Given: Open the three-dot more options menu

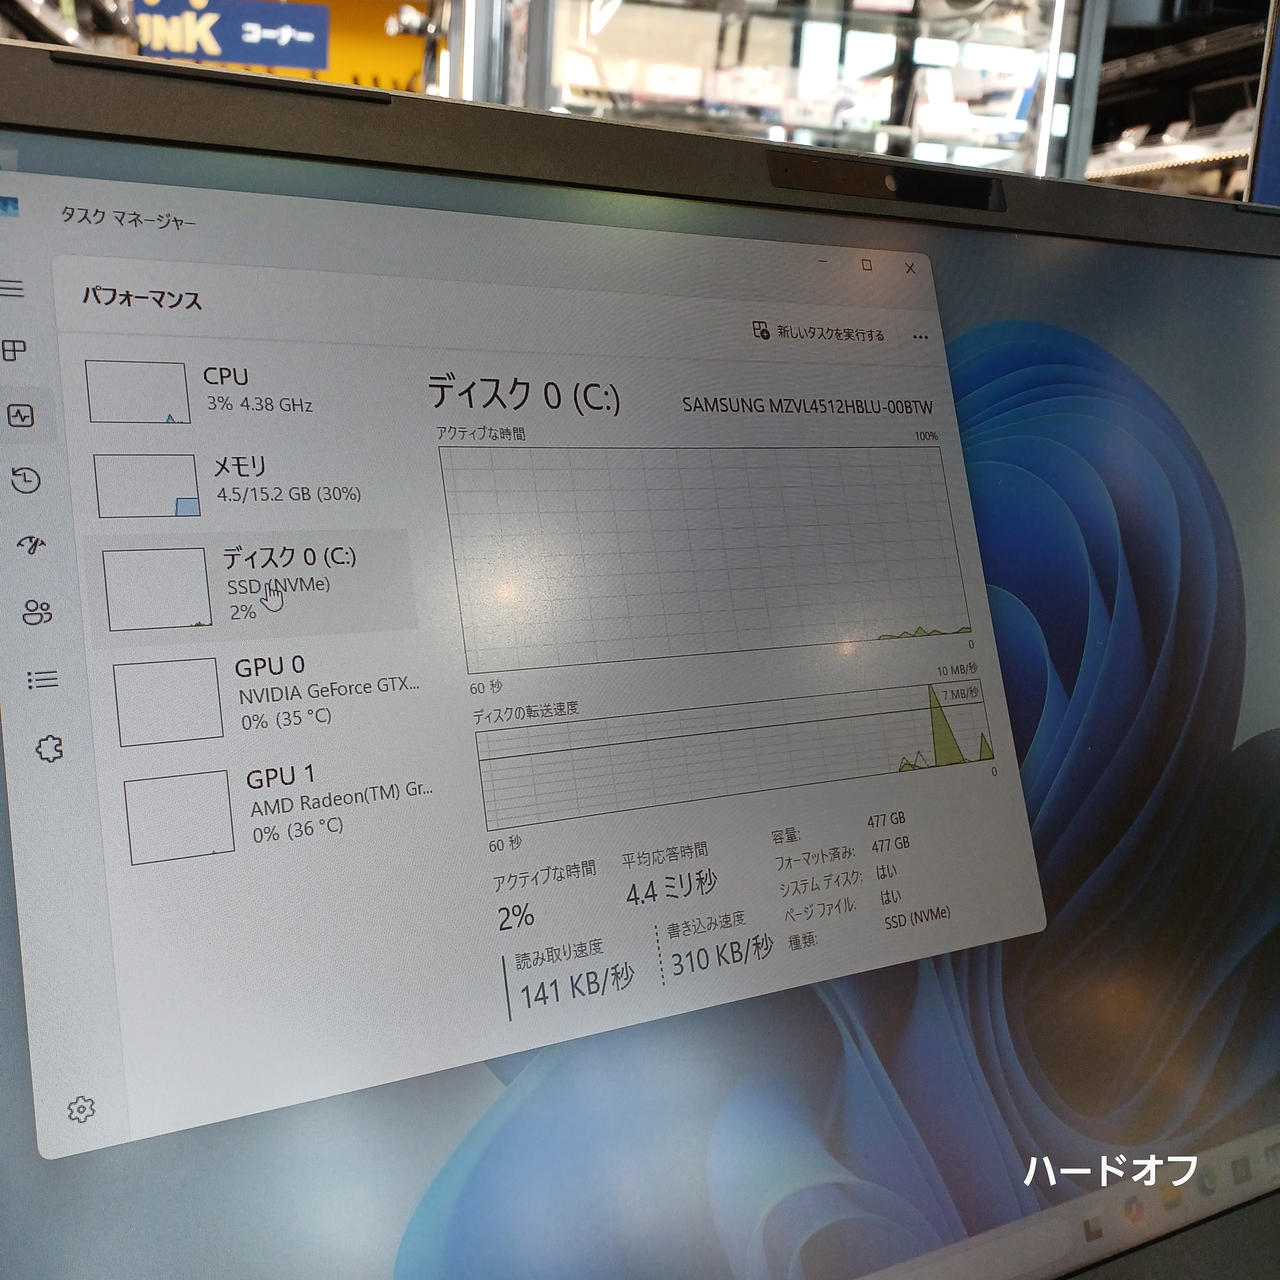Looking at the screenshot, I should [x=920, y=337].
